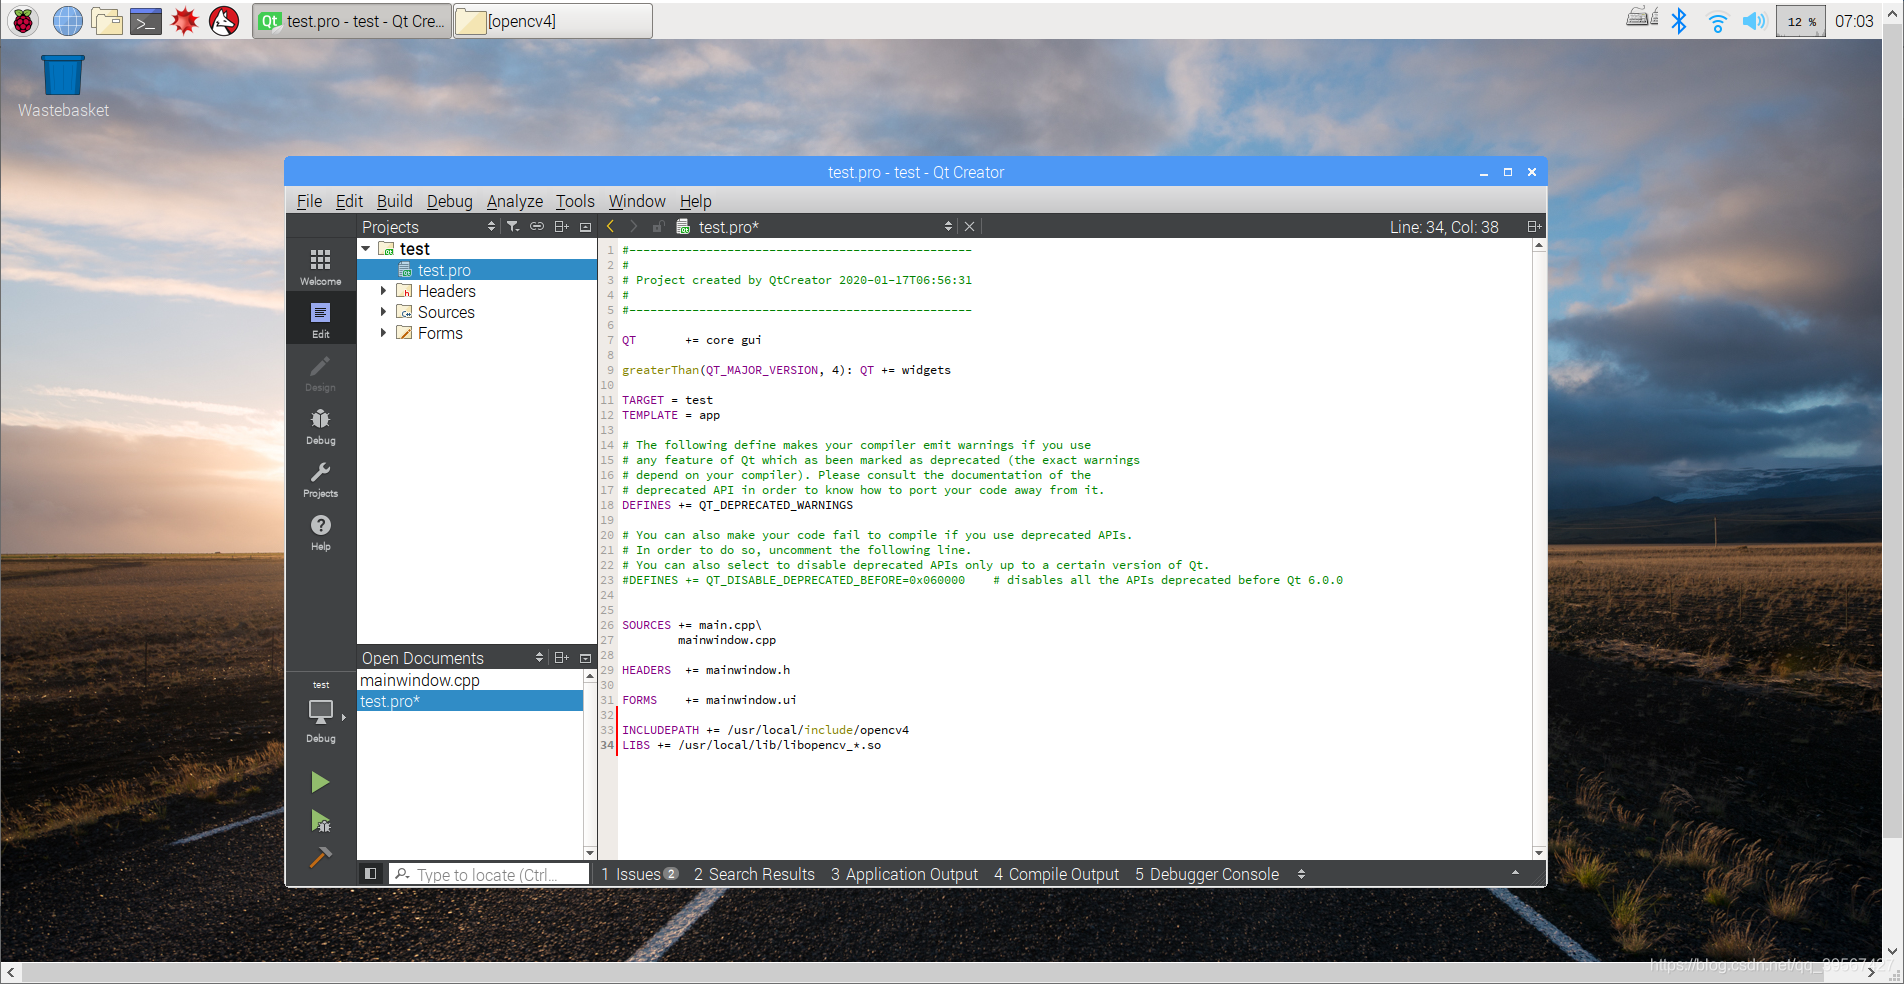Viewport: 1904px width, 984px height.
Task: Split the Open Documents panel
Action: [x=561, y=658]
